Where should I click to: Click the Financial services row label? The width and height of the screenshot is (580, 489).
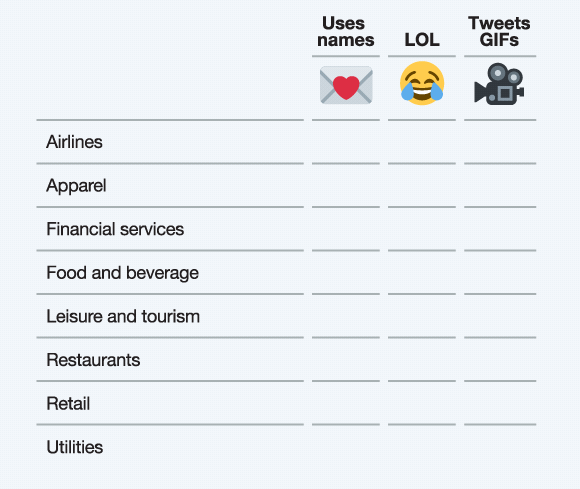click(115, 229)
